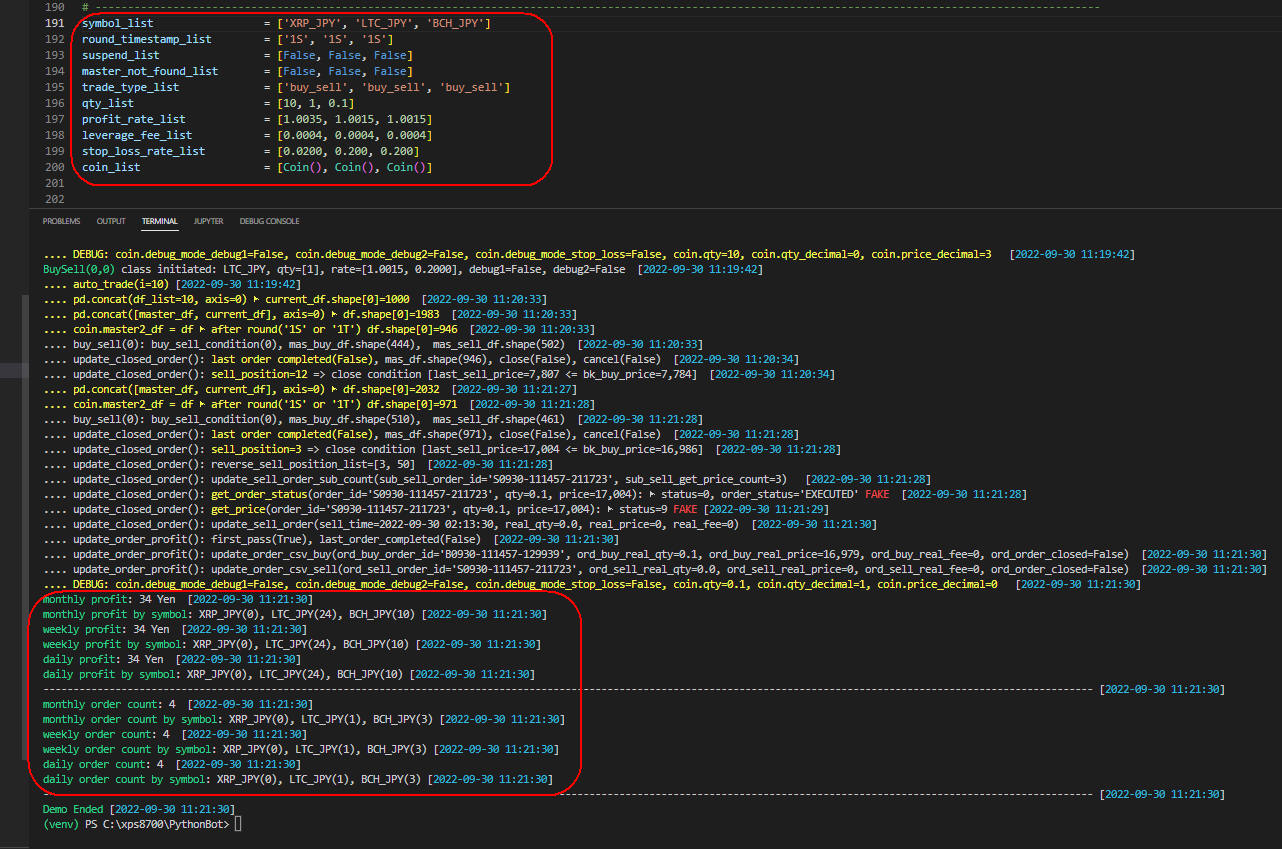Click the 'sell_position=3' terminal line
The image size is (1282, 849).
441,449
